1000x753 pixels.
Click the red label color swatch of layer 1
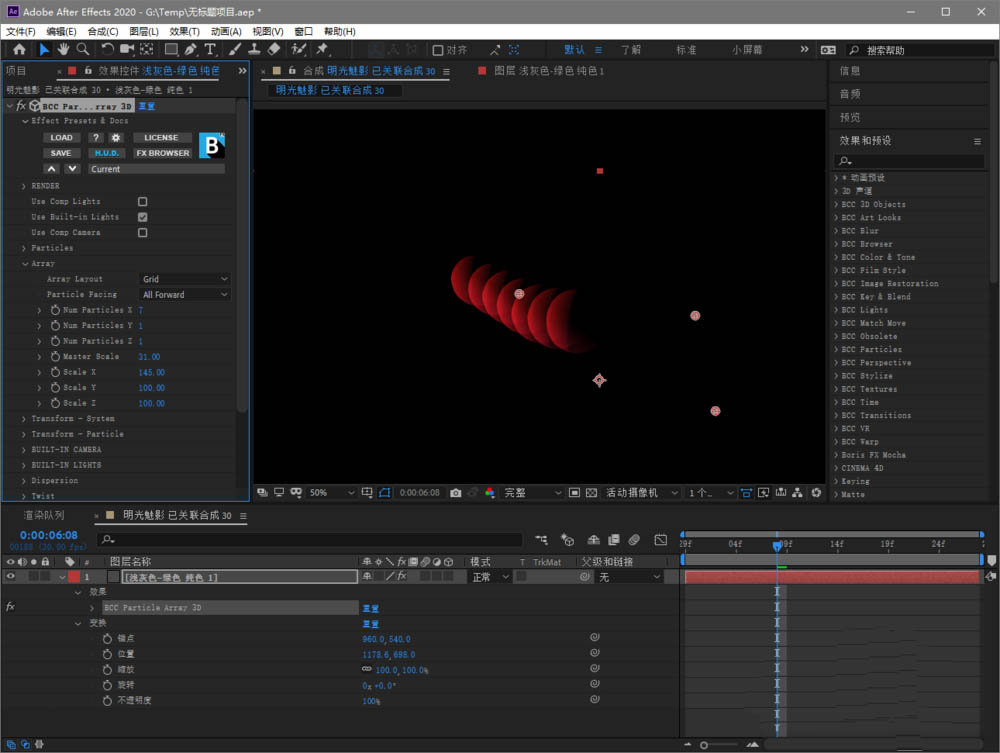point(74,577)
